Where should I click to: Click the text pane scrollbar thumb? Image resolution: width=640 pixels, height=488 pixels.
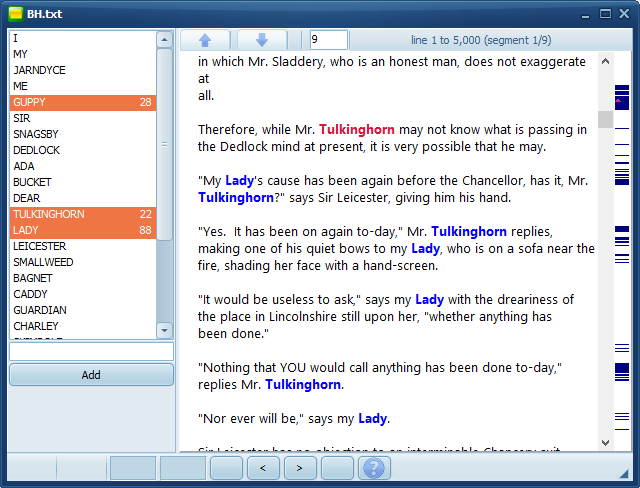tap(606, 120)
